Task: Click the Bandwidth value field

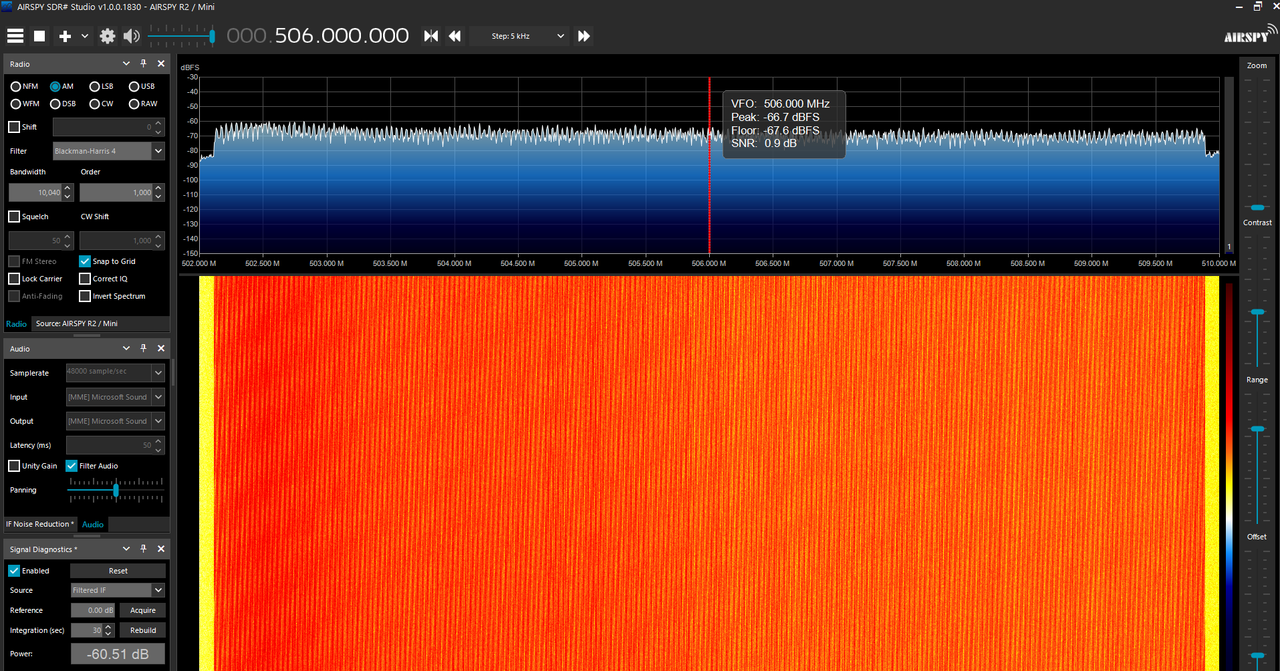Action: tap(36, 192)
